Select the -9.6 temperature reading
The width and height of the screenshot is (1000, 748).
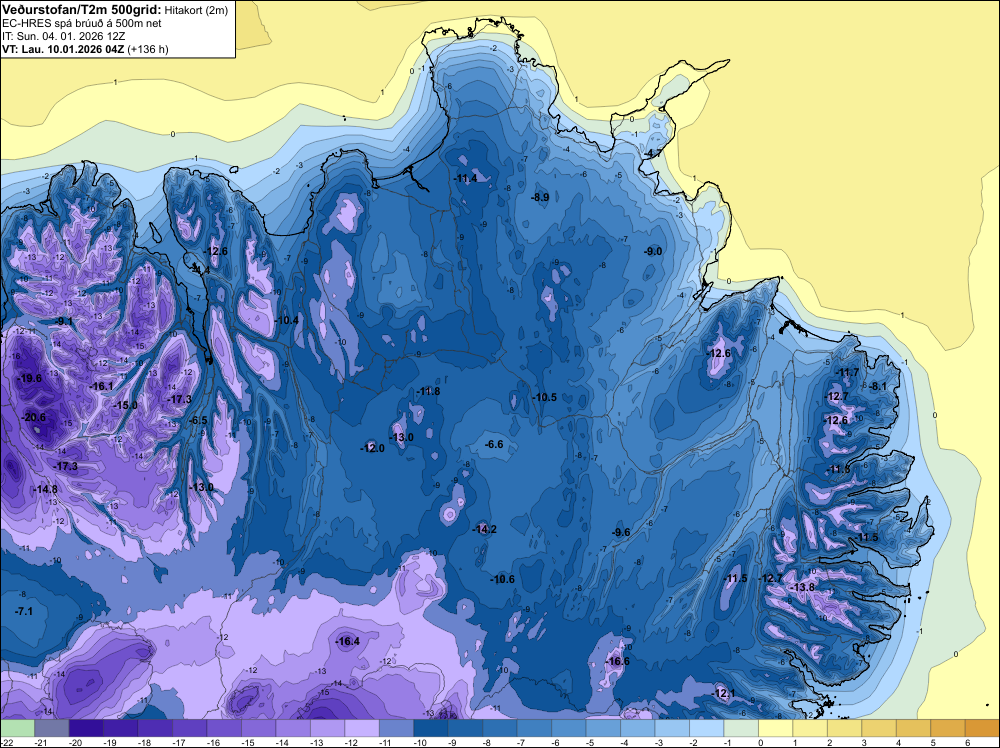tap(621, 532)
